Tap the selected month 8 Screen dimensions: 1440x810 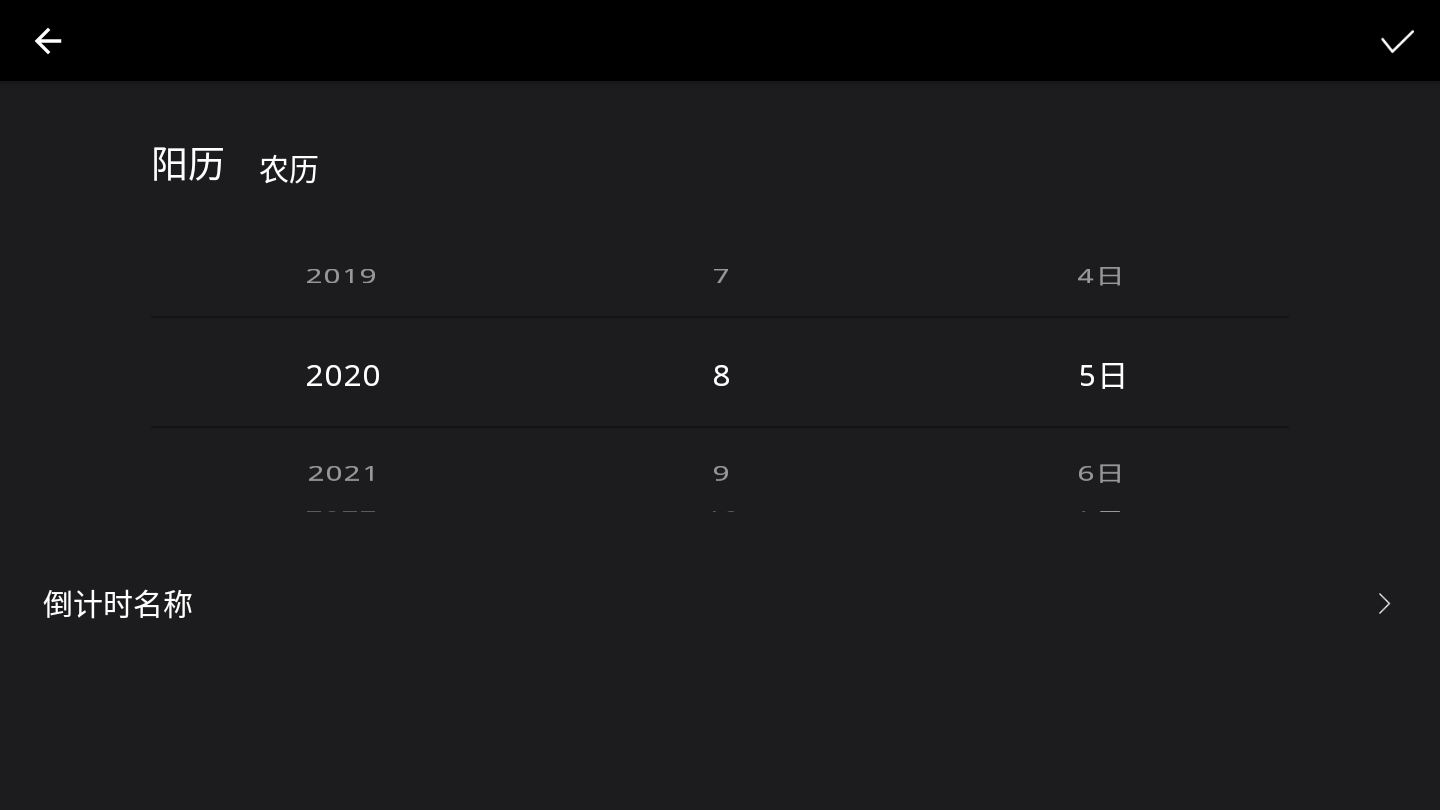[721, 376]
